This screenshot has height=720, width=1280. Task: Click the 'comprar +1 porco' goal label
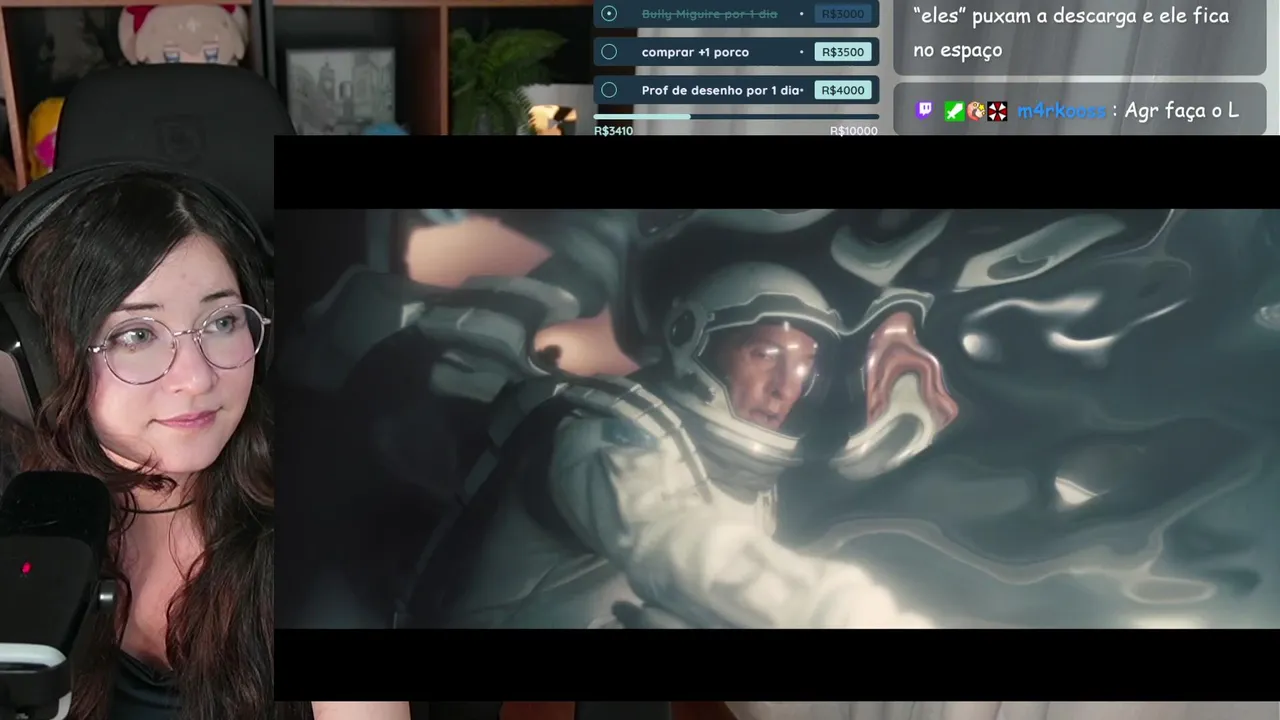tap(695, 52)
